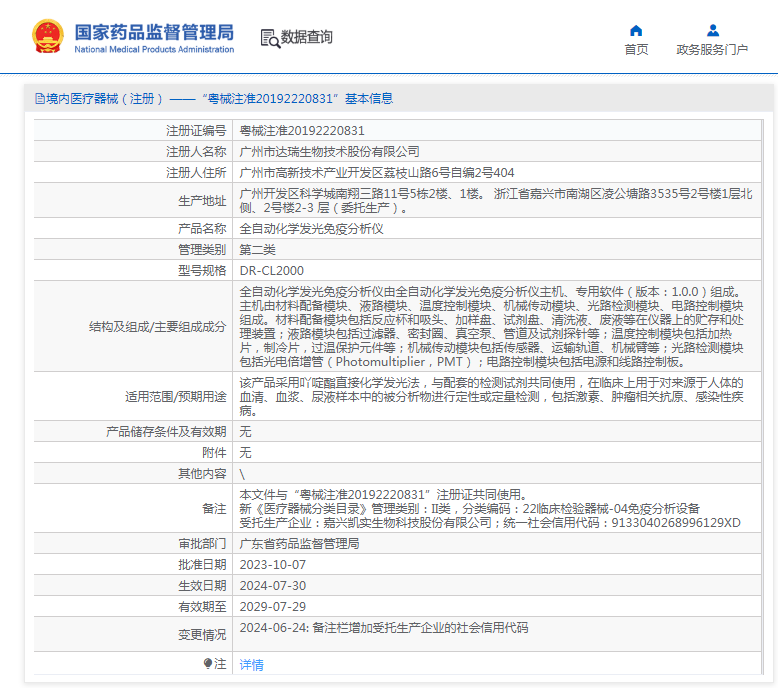Image resolution: width=778 pixels, height=688 pixels.
Task: Click the 型号规格 label
Action: click(202, 271)
